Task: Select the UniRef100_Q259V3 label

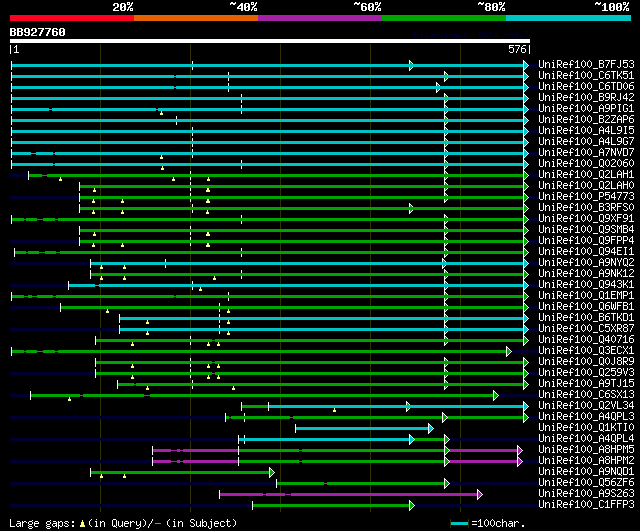Action: [586, 373]
